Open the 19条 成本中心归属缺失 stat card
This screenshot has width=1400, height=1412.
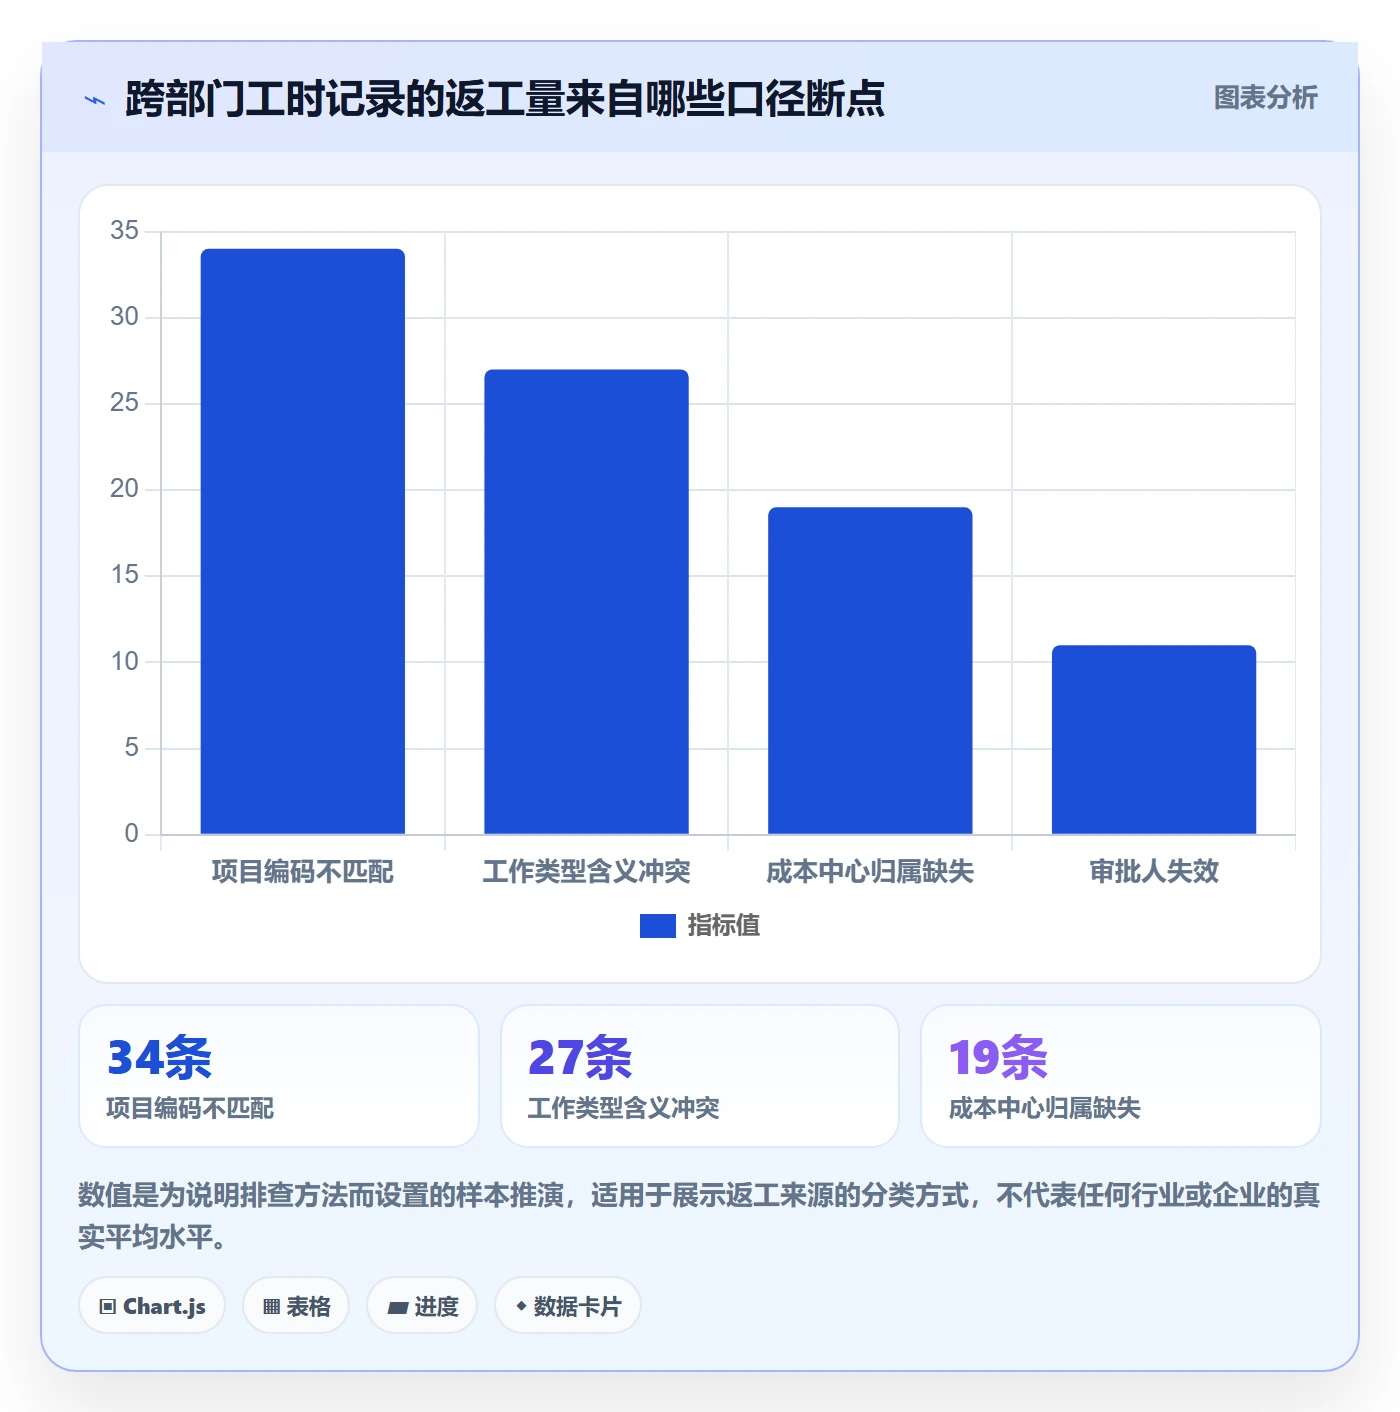click(1121, 1076)
